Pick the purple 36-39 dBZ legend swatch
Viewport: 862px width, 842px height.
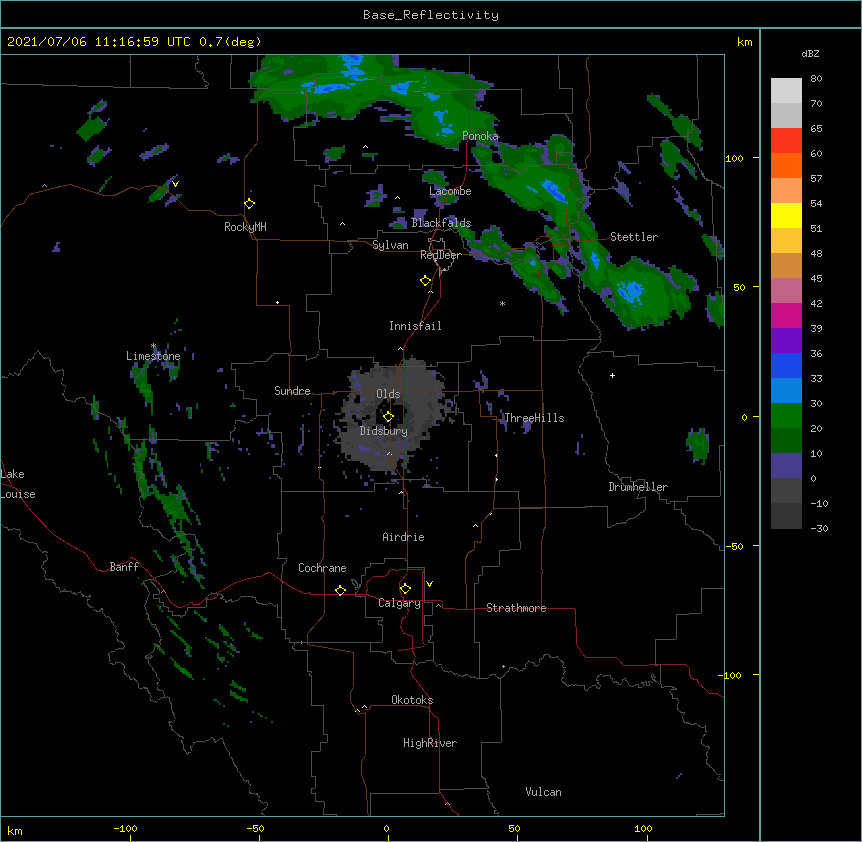pyautogui.click(x=786, y=341)
